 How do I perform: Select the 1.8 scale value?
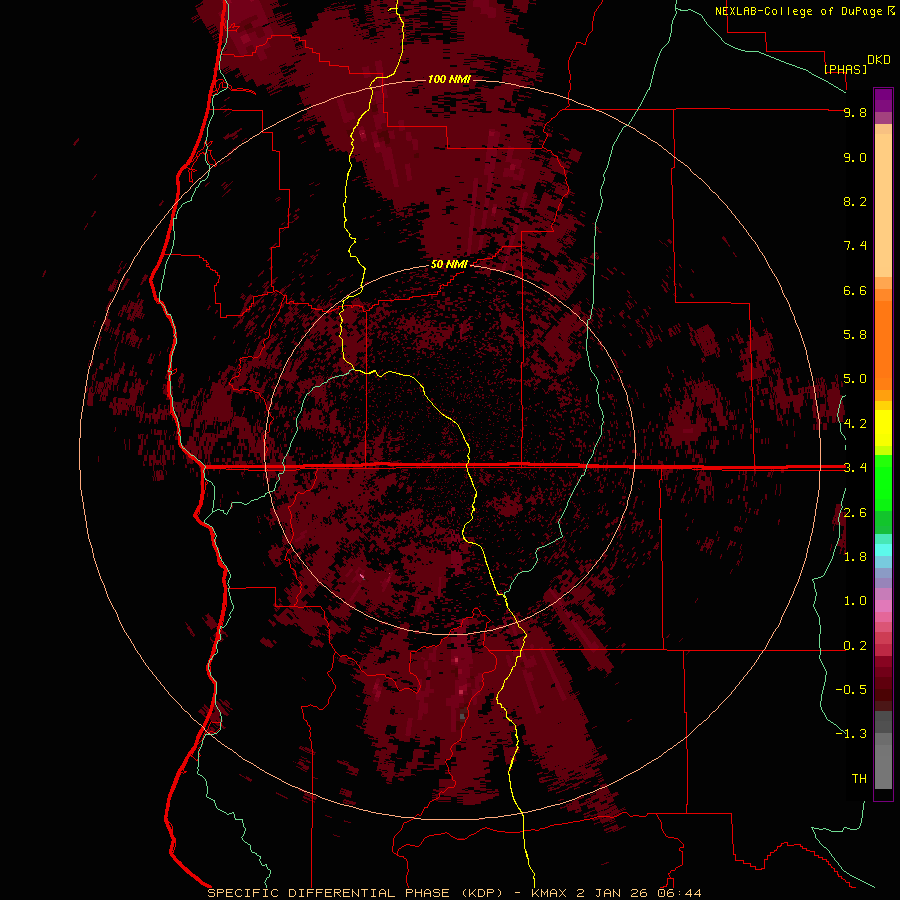point(855,557)
